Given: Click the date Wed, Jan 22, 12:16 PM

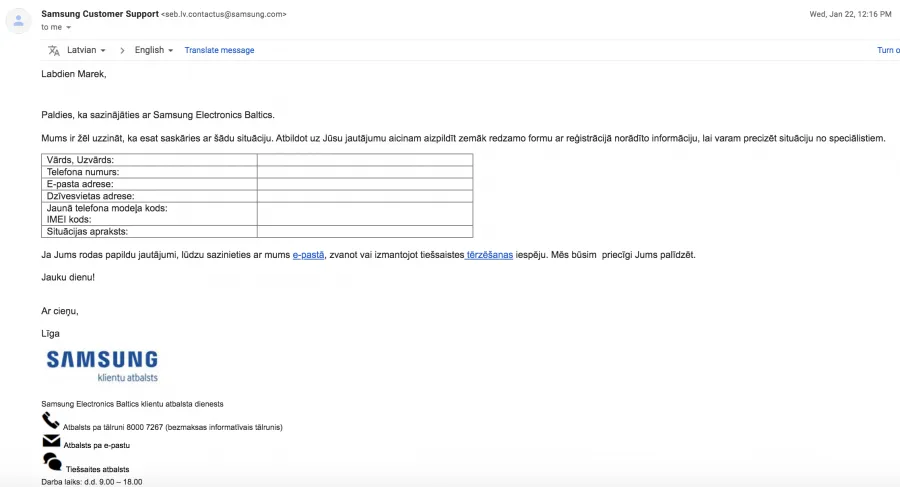Looking at the screenshot, I should [x=850, y=14].
